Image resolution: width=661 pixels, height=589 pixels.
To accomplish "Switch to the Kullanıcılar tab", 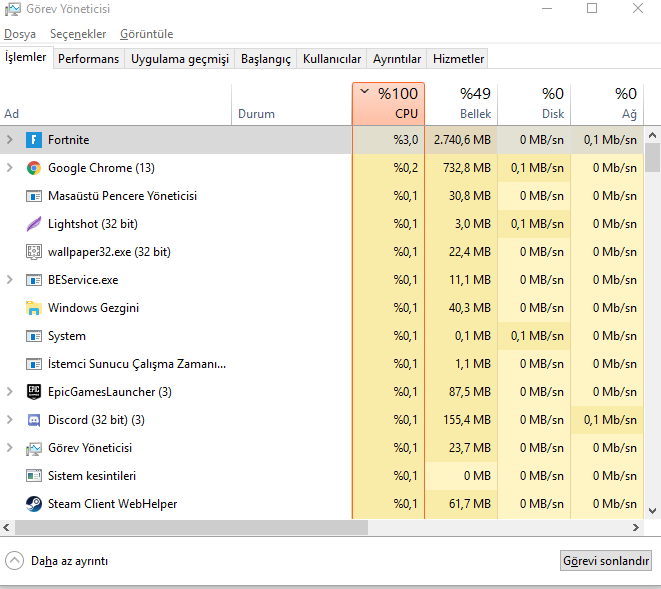I will click(x=332, y=59).
